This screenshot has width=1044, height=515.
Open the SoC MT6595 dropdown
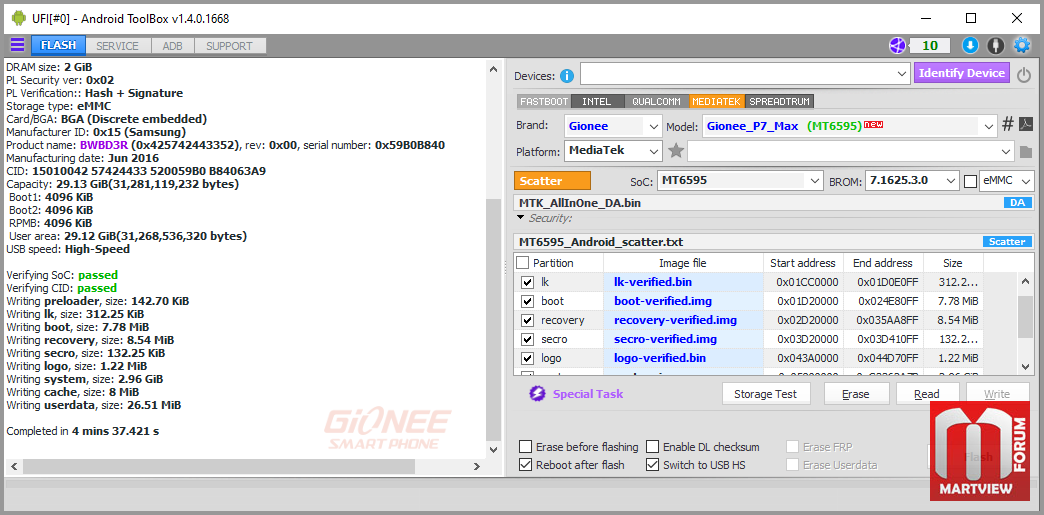[x=740, y=181]
